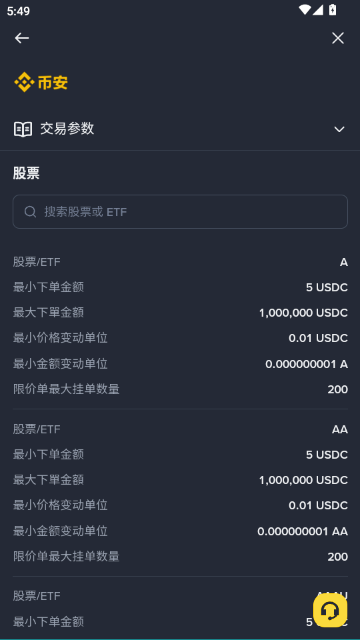Screen dimensions: 360x640
Task: Open the 交易参数 menu label
Action: point(67,129)
